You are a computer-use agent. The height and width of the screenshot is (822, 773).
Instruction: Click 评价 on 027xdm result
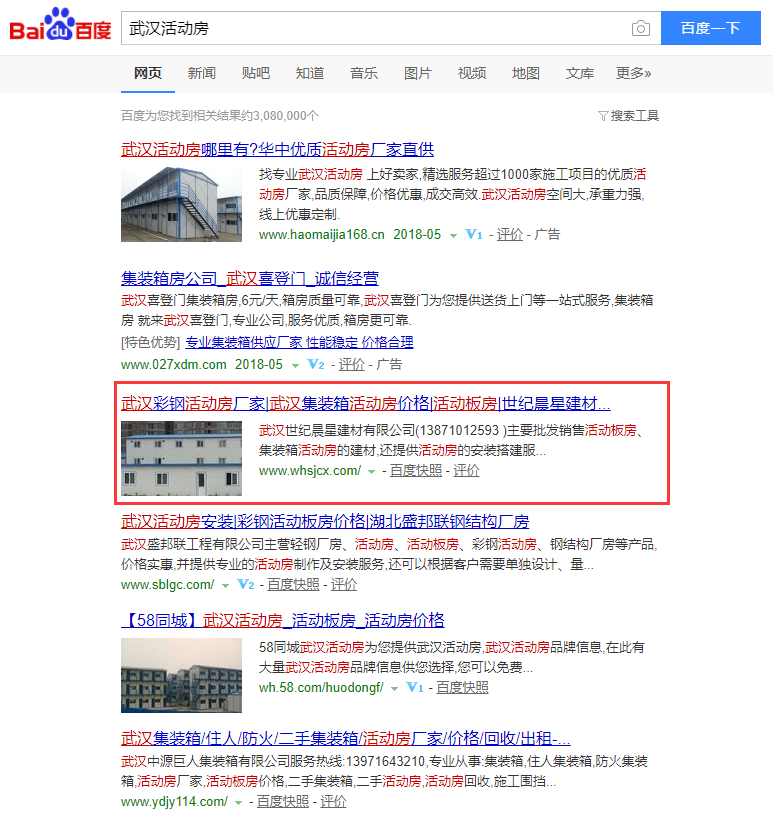(352, 364)
